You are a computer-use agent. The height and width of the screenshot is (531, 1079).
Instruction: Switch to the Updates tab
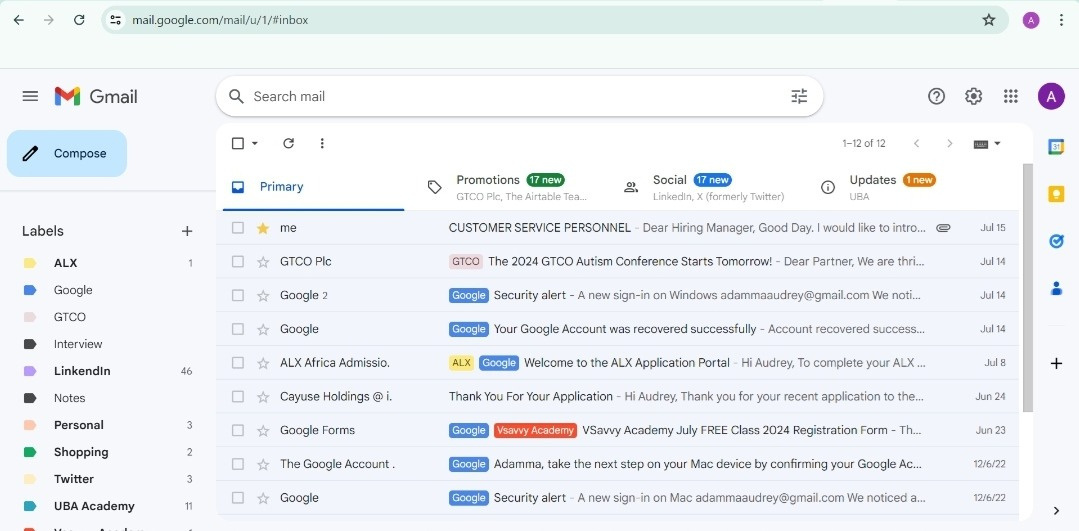(905, 186)
